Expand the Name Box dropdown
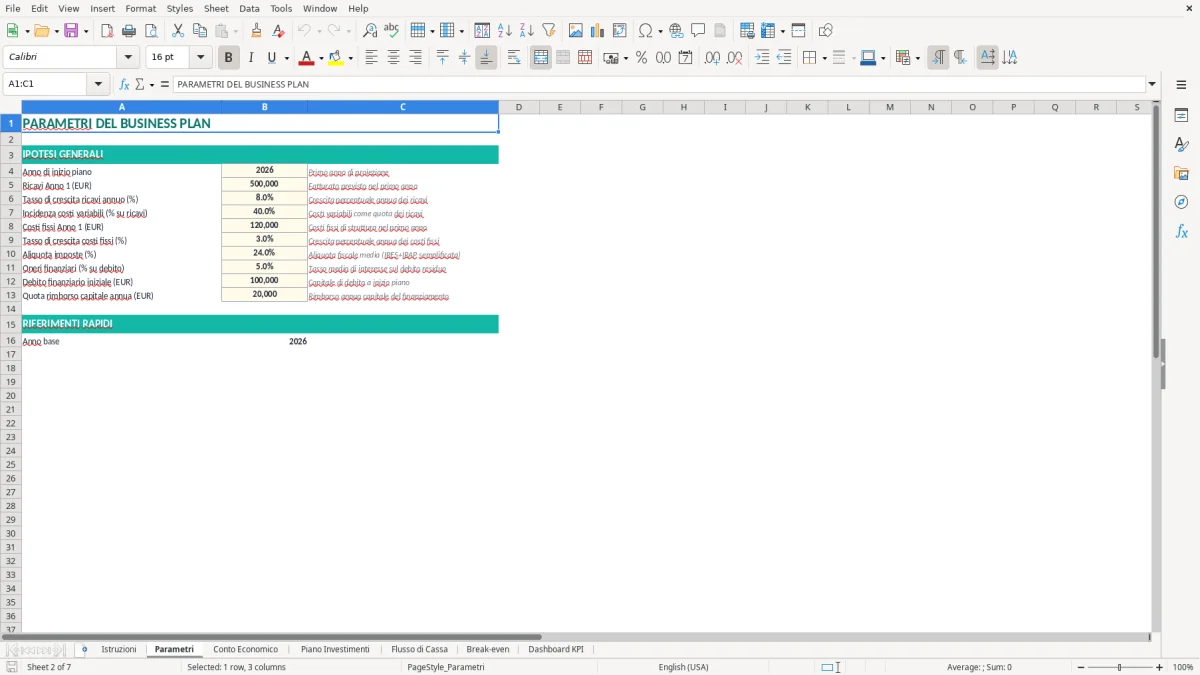Viewport: 1200px width, 675px height. click(x=98, y=84)
